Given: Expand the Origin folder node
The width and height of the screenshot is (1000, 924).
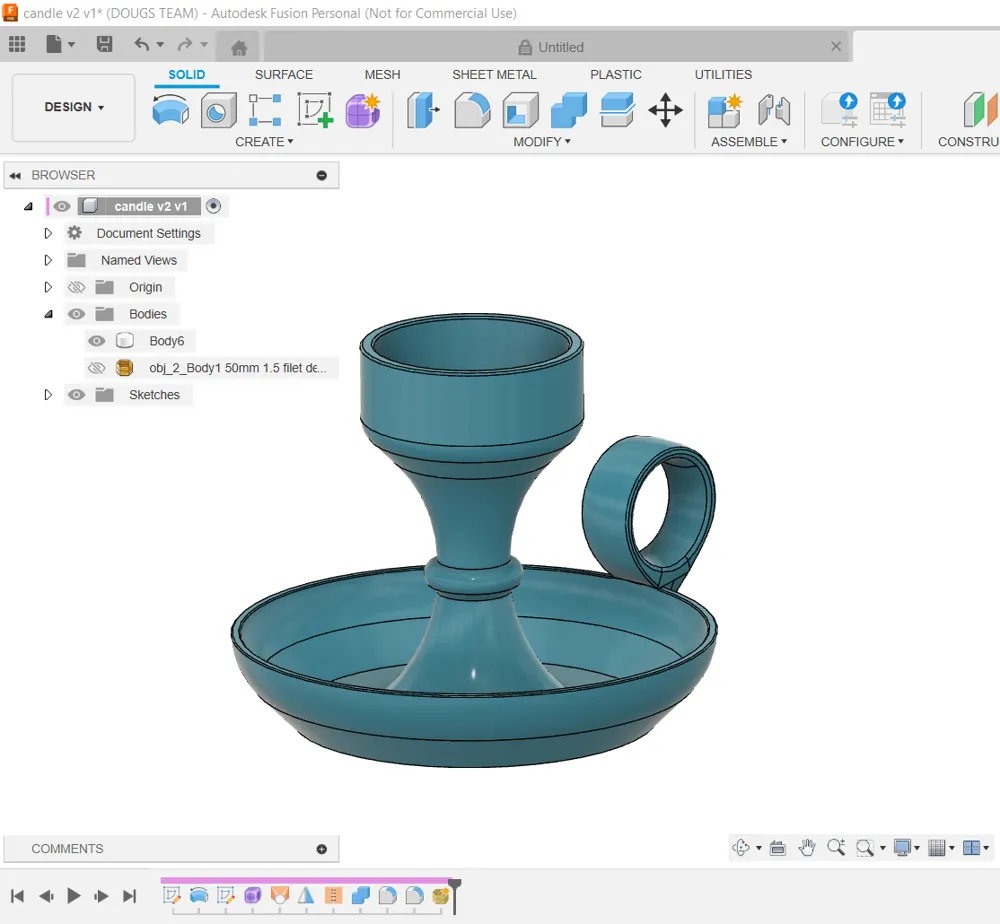Looking at the screenshot, I should point(48,287).
